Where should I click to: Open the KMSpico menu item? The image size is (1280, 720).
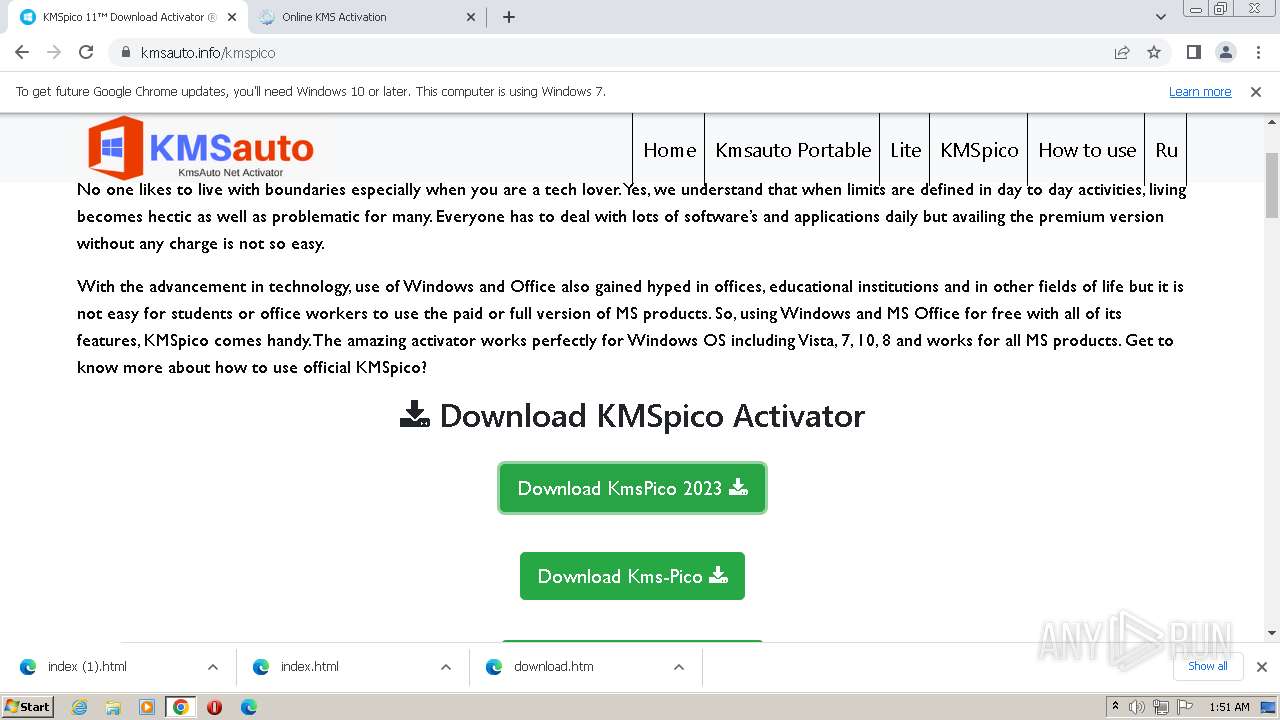(x=979, y=150)
